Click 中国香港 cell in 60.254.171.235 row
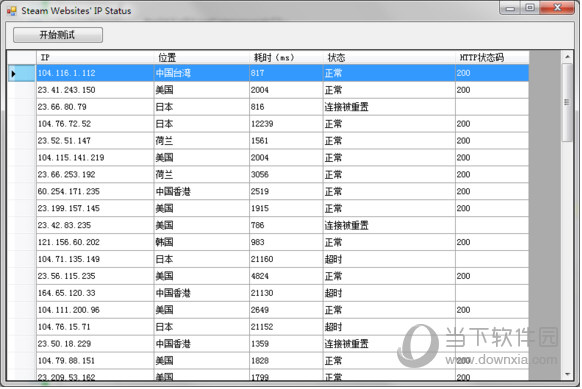Viewport: 582px width, 389px height. click(x=202, y=192)
